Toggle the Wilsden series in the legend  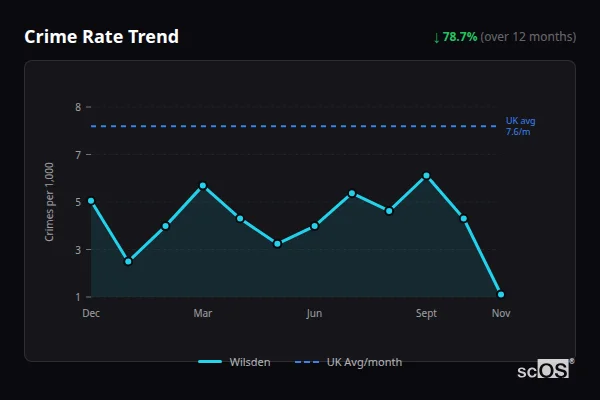pos(234,362)
